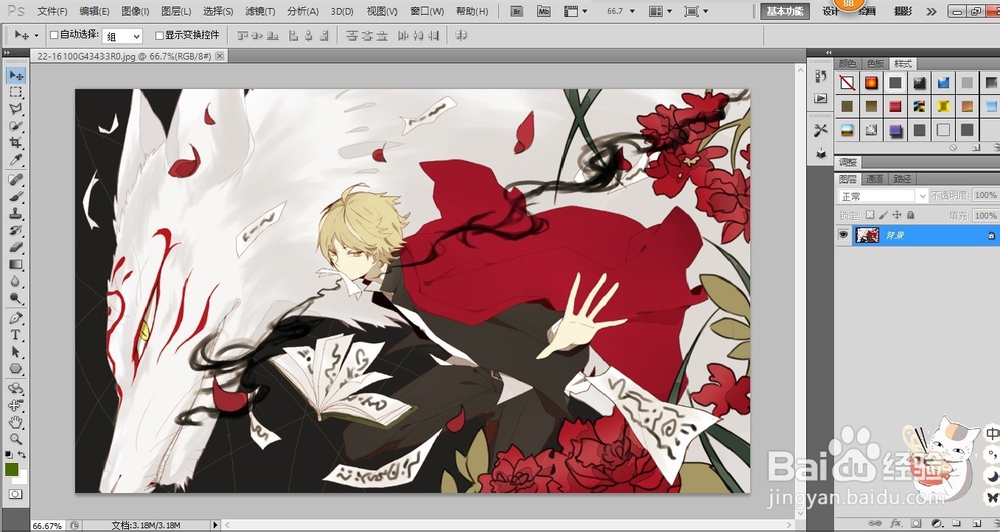Toggle lock all padlock icon
1000x532 pixels.
(x=911, y=216)
